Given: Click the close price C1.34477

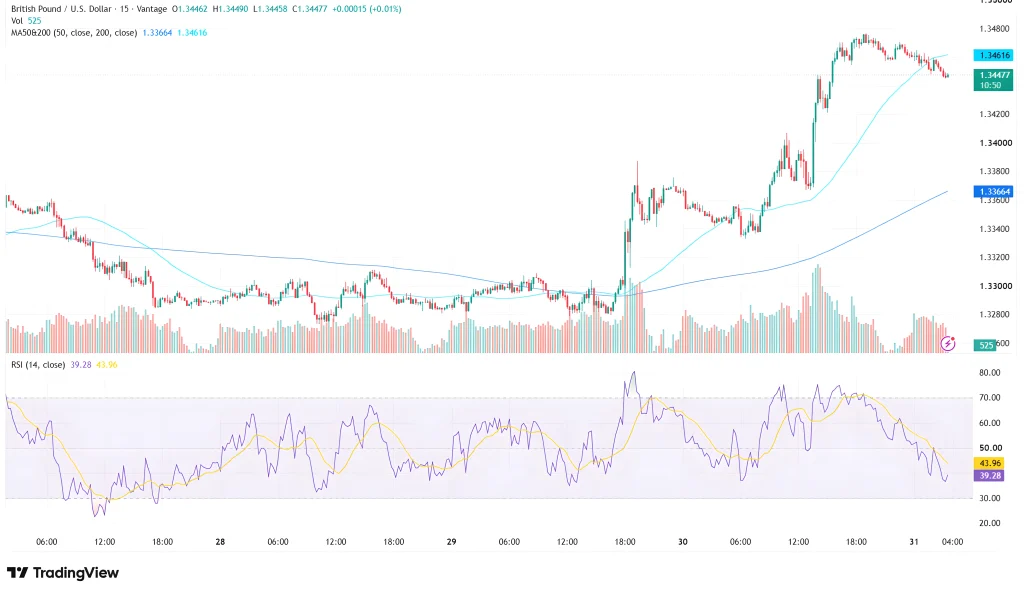Looking at the screenshot, I should pyautogui.click(x=310, y=9).
